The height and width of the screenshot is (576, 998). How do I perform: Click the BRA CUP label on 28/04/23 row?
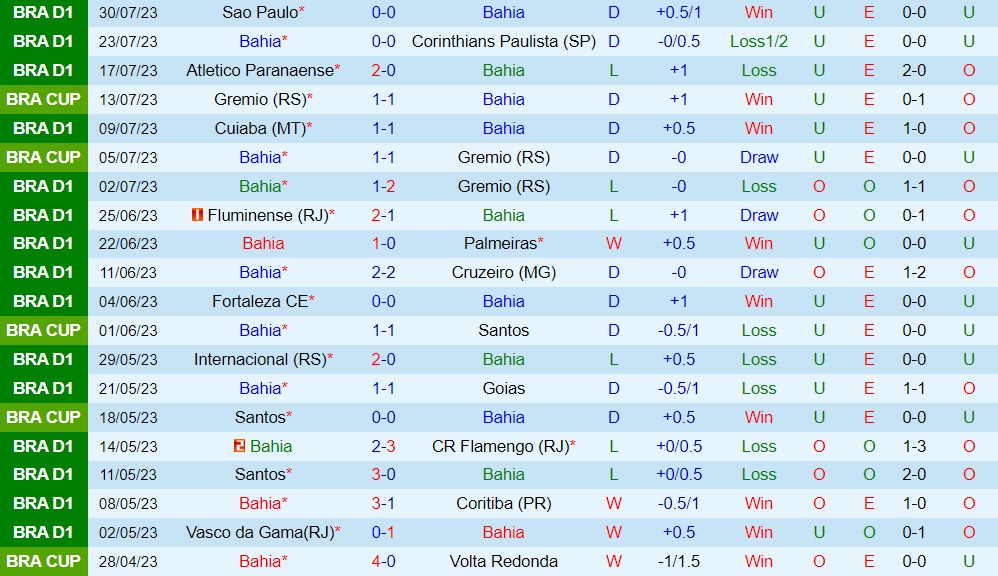click(x=44, y=561)
